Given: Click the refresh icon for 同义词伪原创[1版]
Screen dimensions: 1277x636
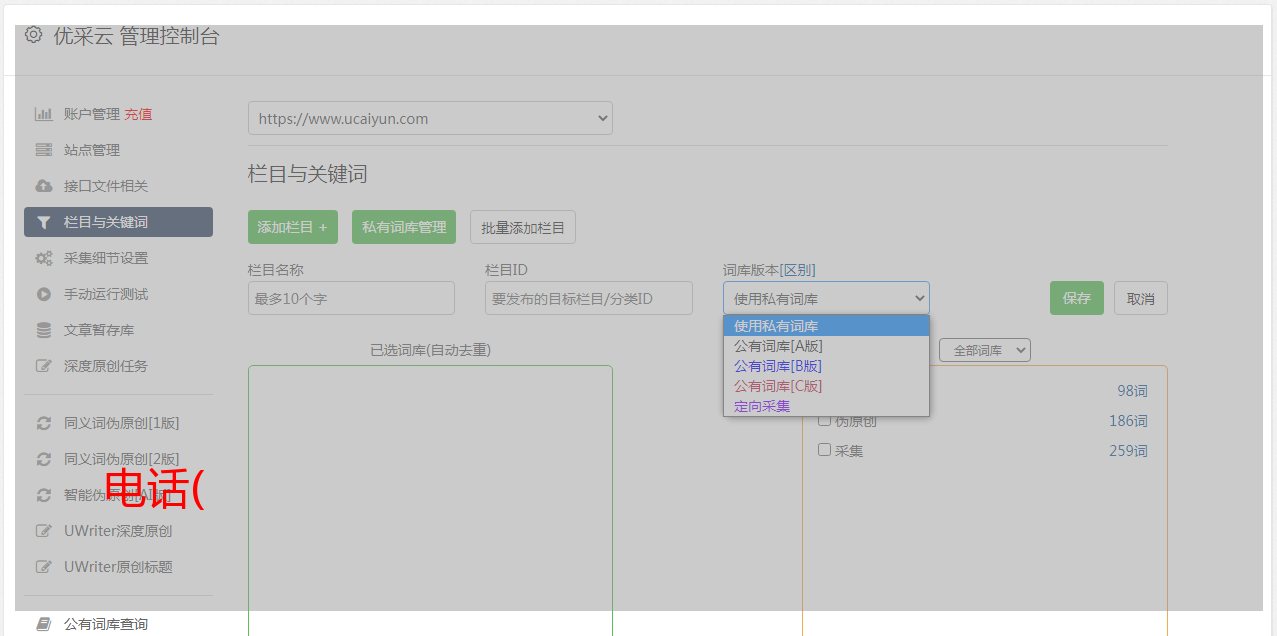Looking at the screenshot, I should click(44, 423).
